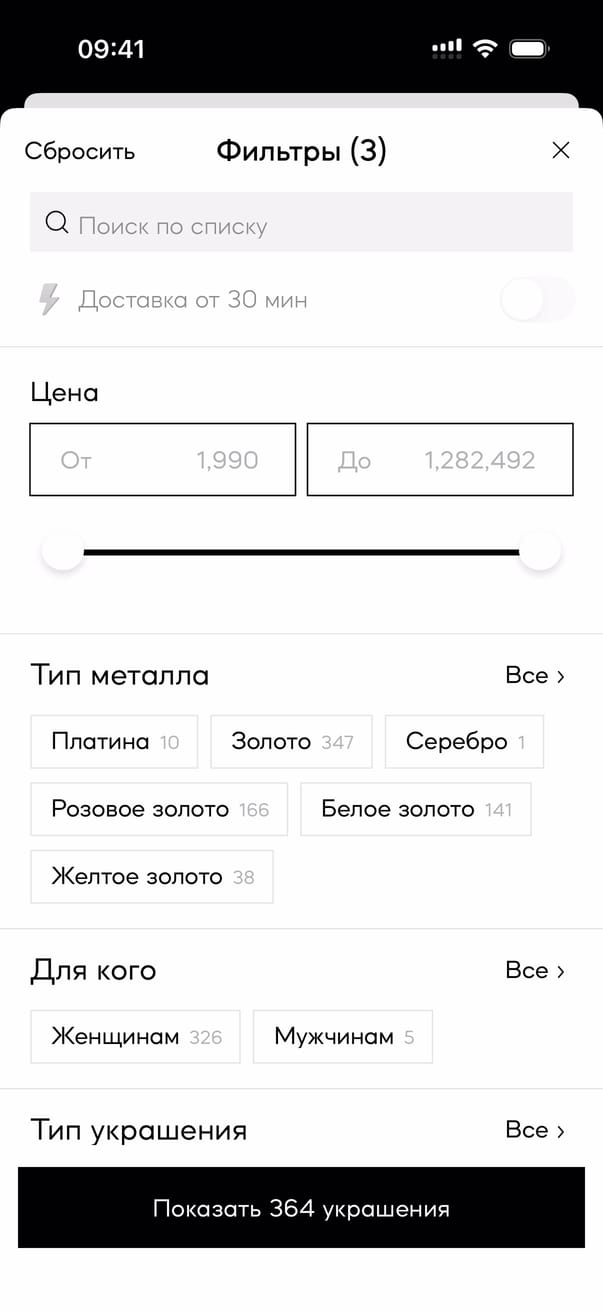Viewport: 603px width, 1311px height.
Task: Click the maximum price slider handle
Action: [540, 551]
